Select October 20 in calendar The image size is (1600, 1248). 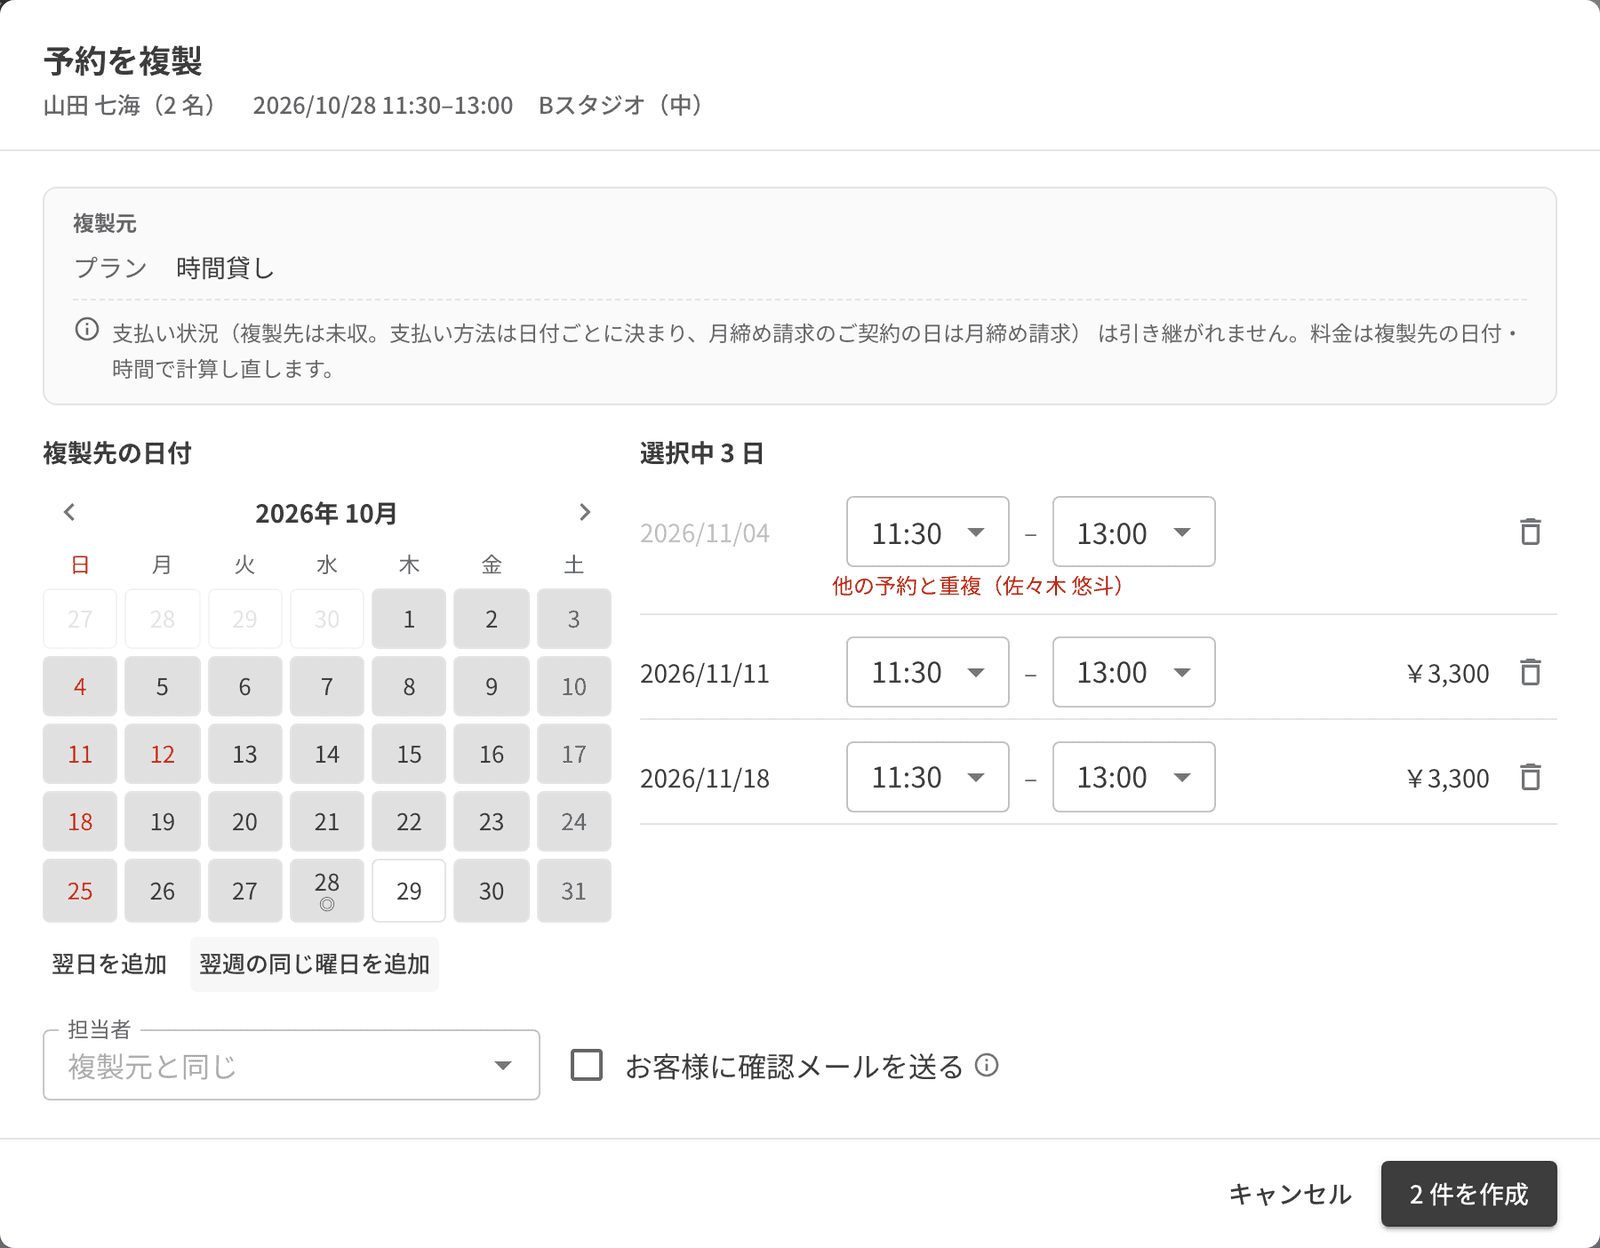245,822
